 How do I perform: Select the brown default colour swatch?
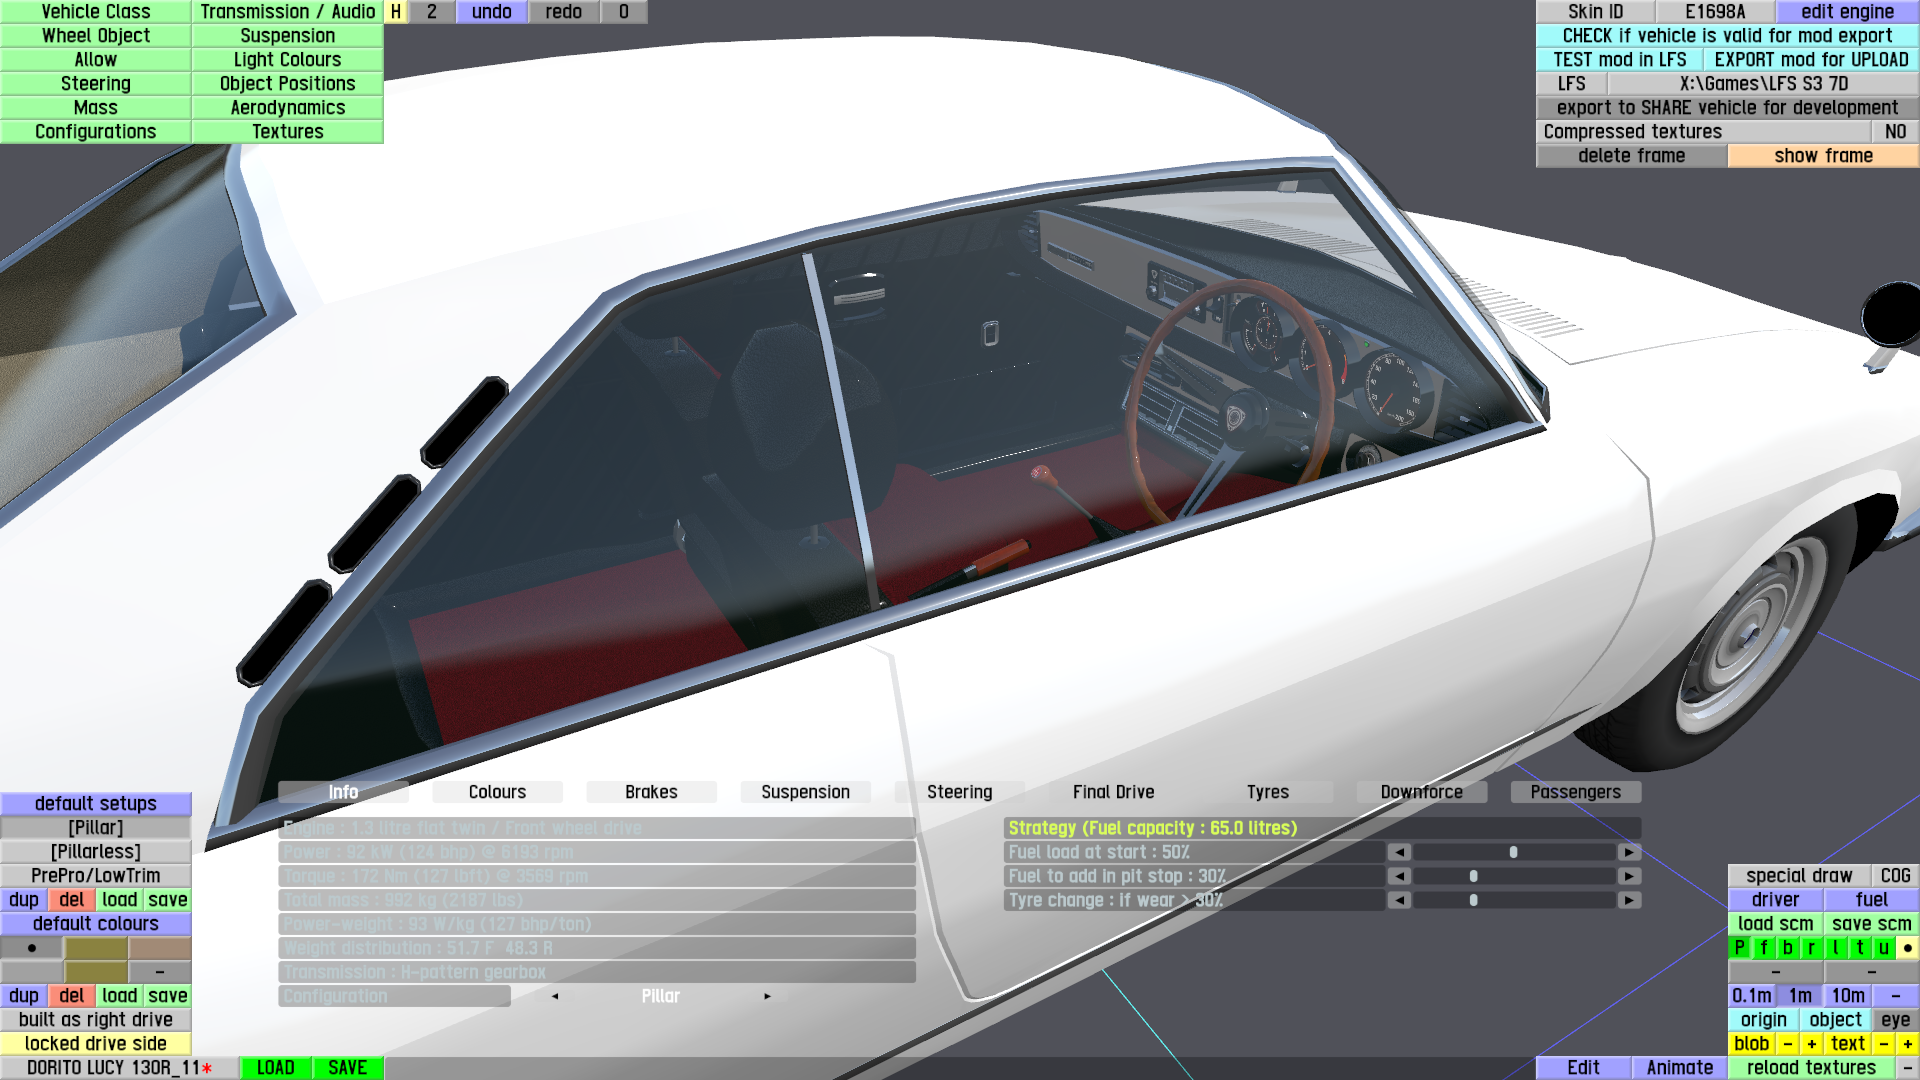[x=159, y=948]
